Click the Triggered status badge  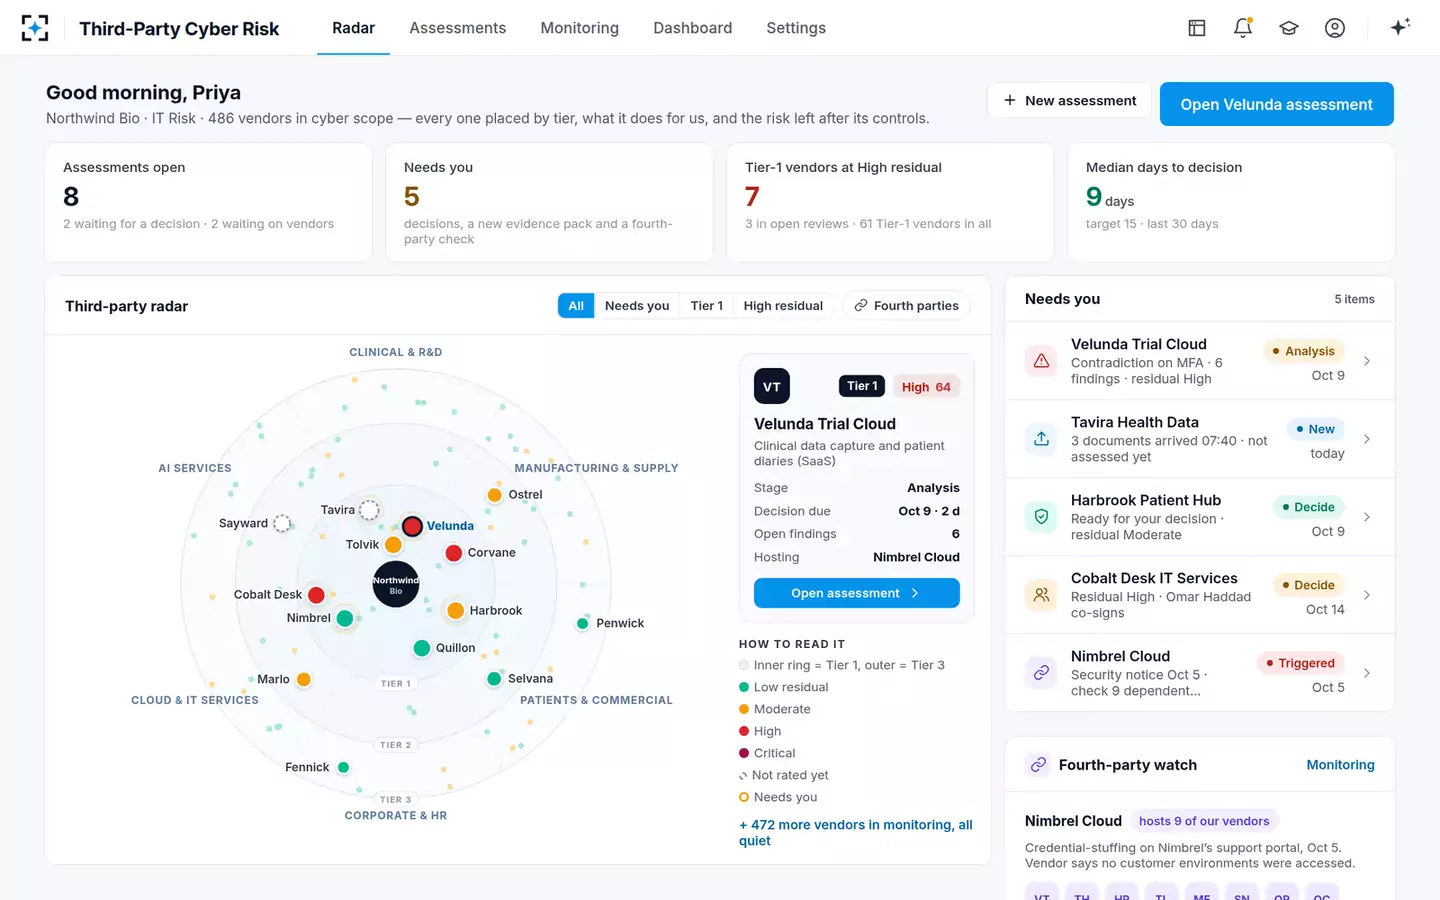tap(1300, 663)
